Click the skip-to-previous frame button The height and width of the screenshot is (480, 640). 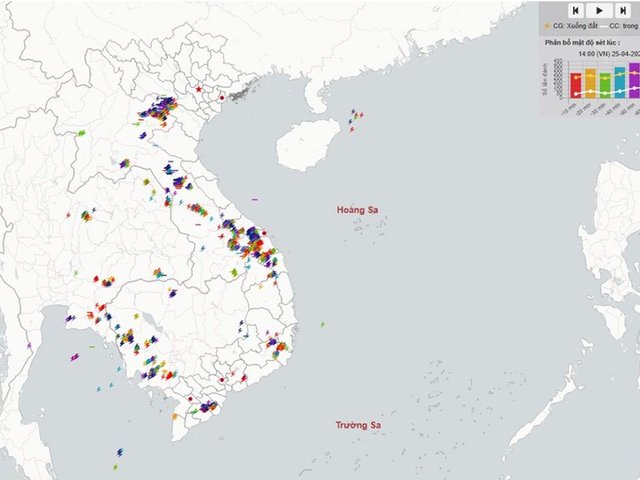click(576, 10)
